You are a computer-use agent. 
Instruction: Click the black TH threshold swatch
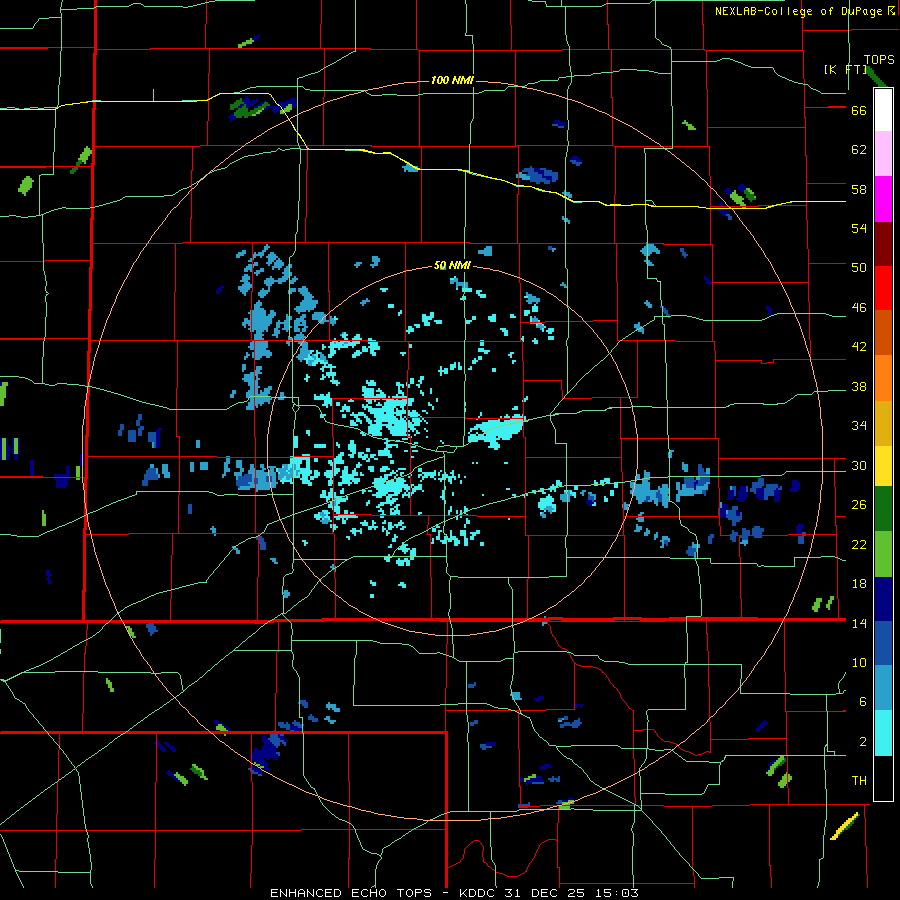point(883,778)
